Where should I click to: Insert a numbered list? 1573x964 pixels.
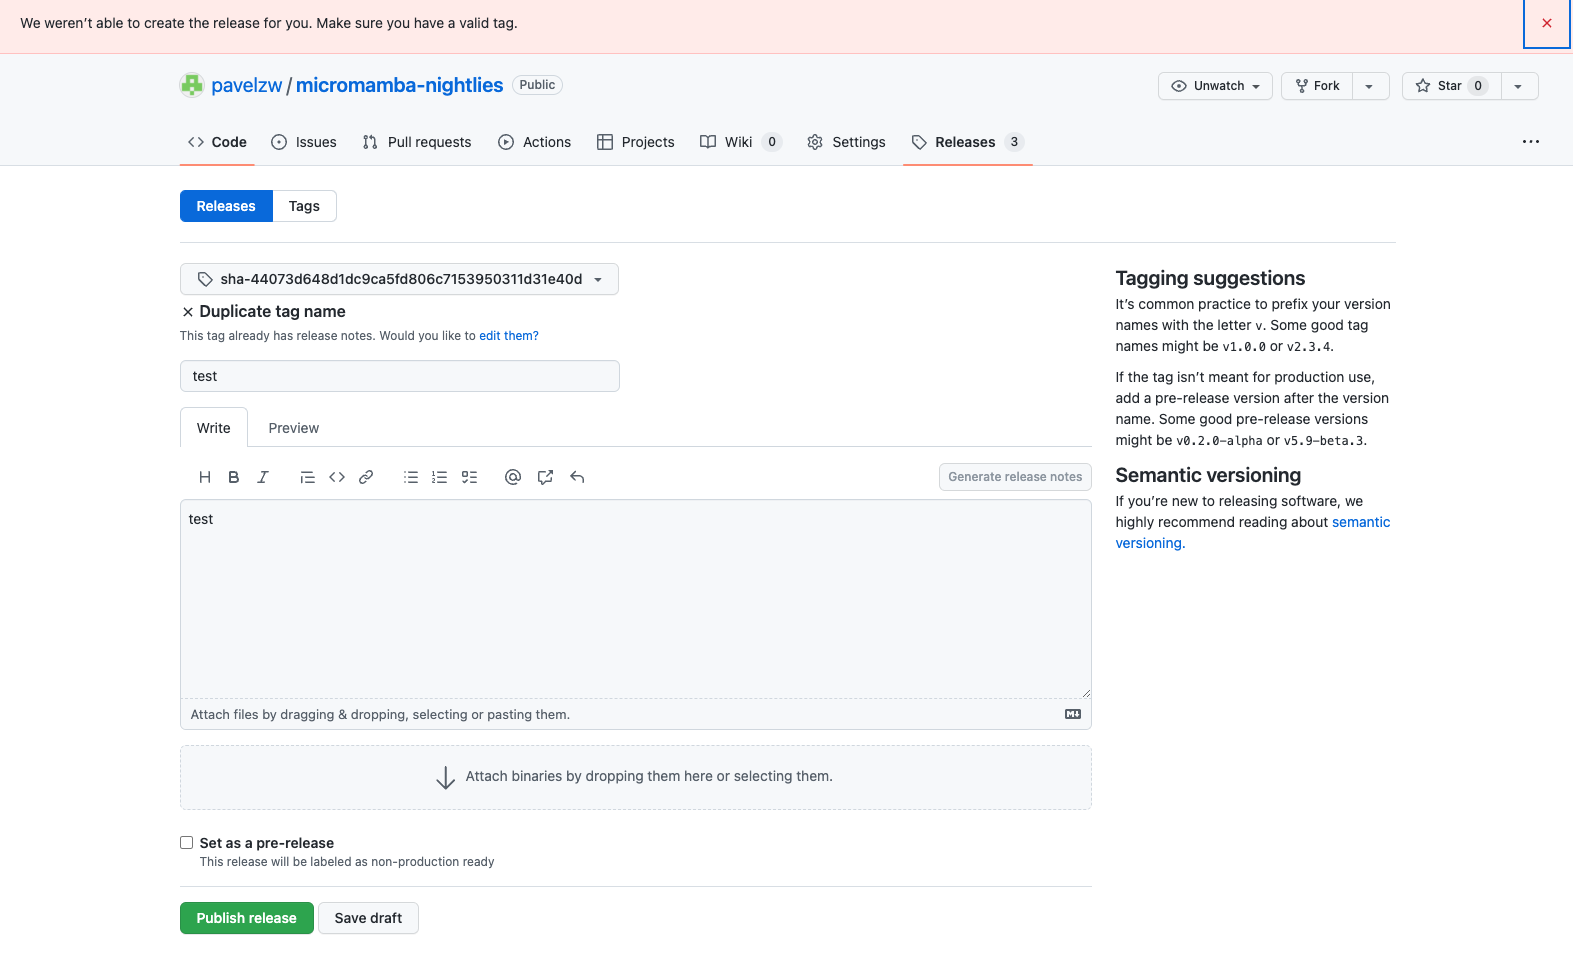click(440, 477)
